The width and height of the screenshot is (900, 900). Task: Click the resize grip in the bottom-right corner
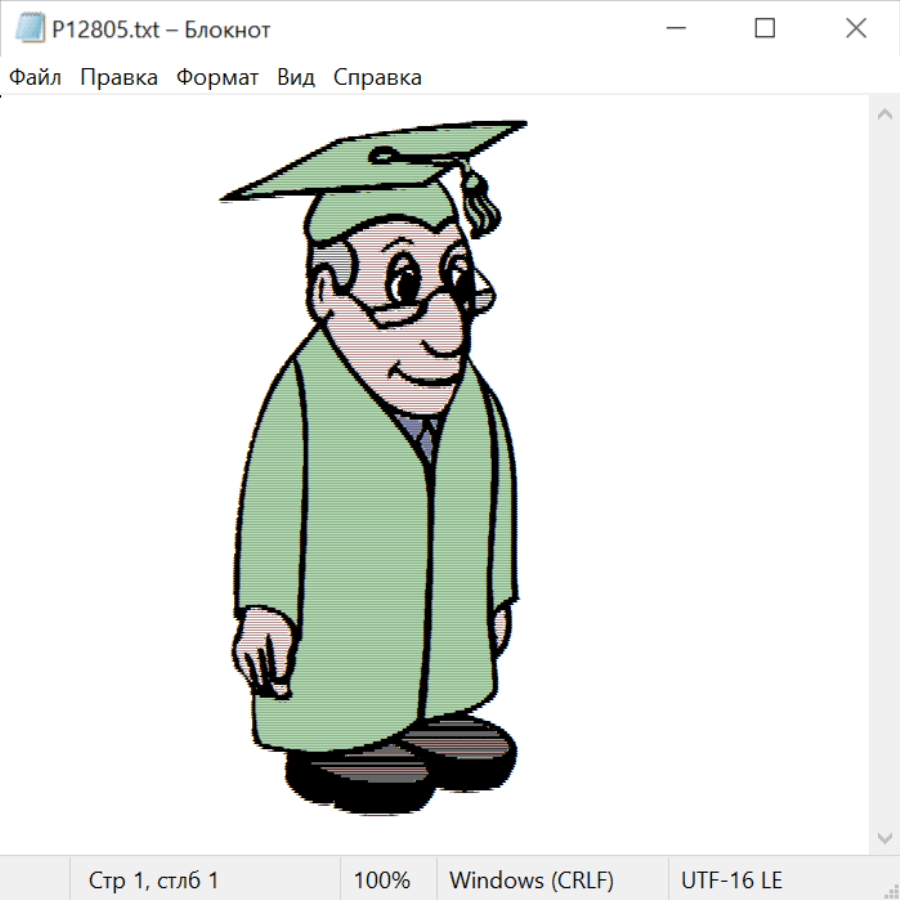[890, 890]
